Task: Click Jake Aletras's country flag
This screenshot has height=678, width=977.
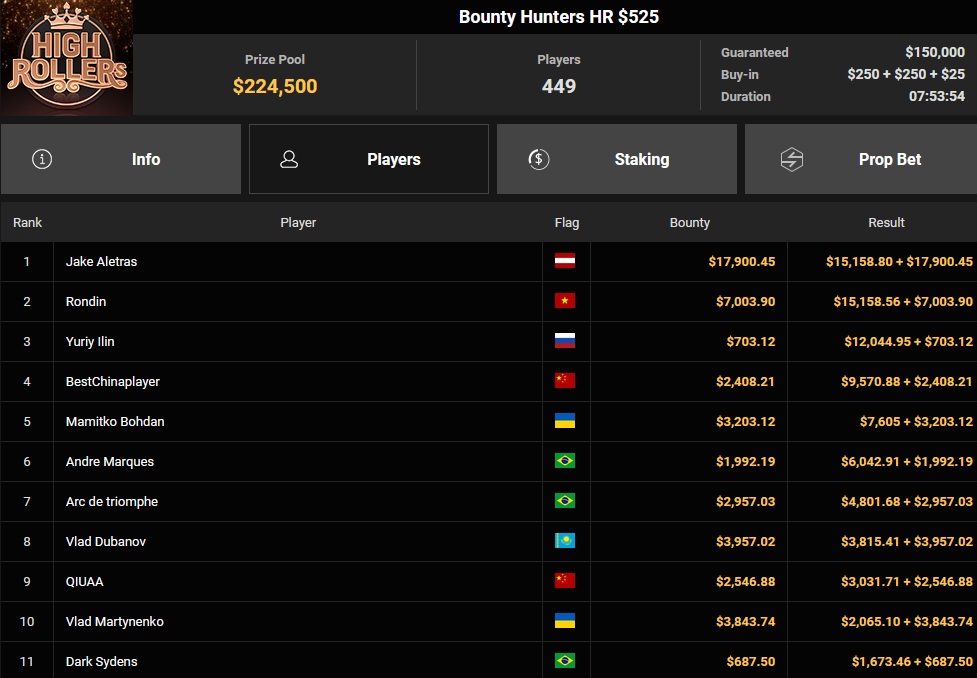Action: click(x=565, y=261)
